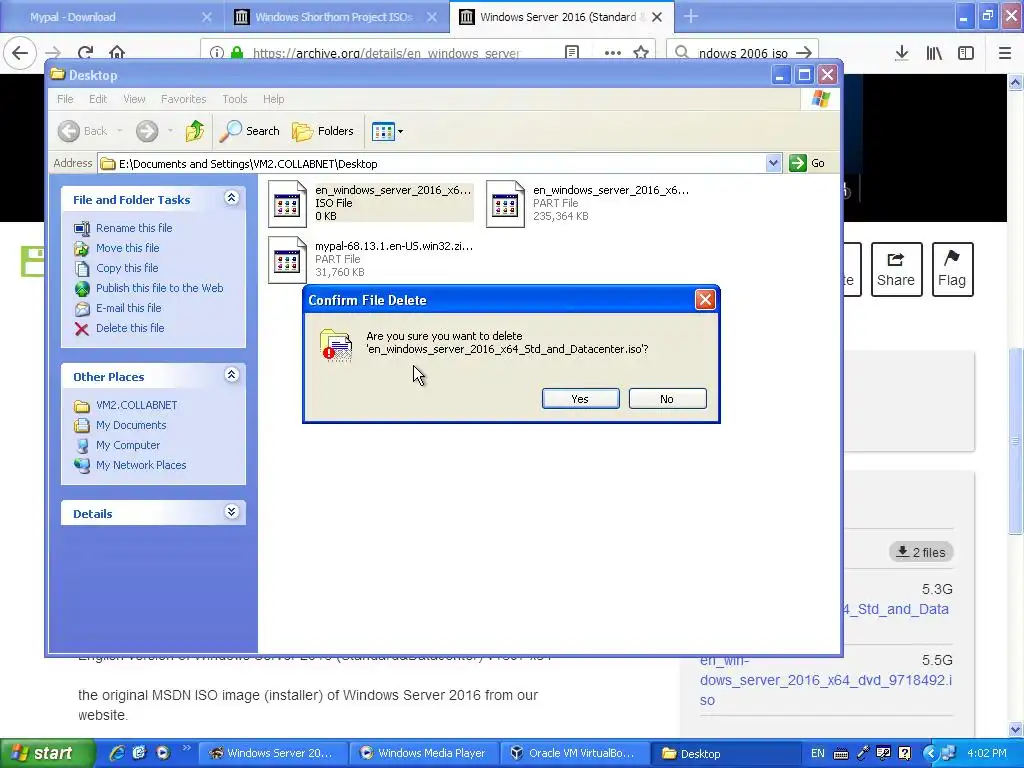Open the File menu in Desktop window
Viewport: 1024px width, 768px height.
[65, 99]
